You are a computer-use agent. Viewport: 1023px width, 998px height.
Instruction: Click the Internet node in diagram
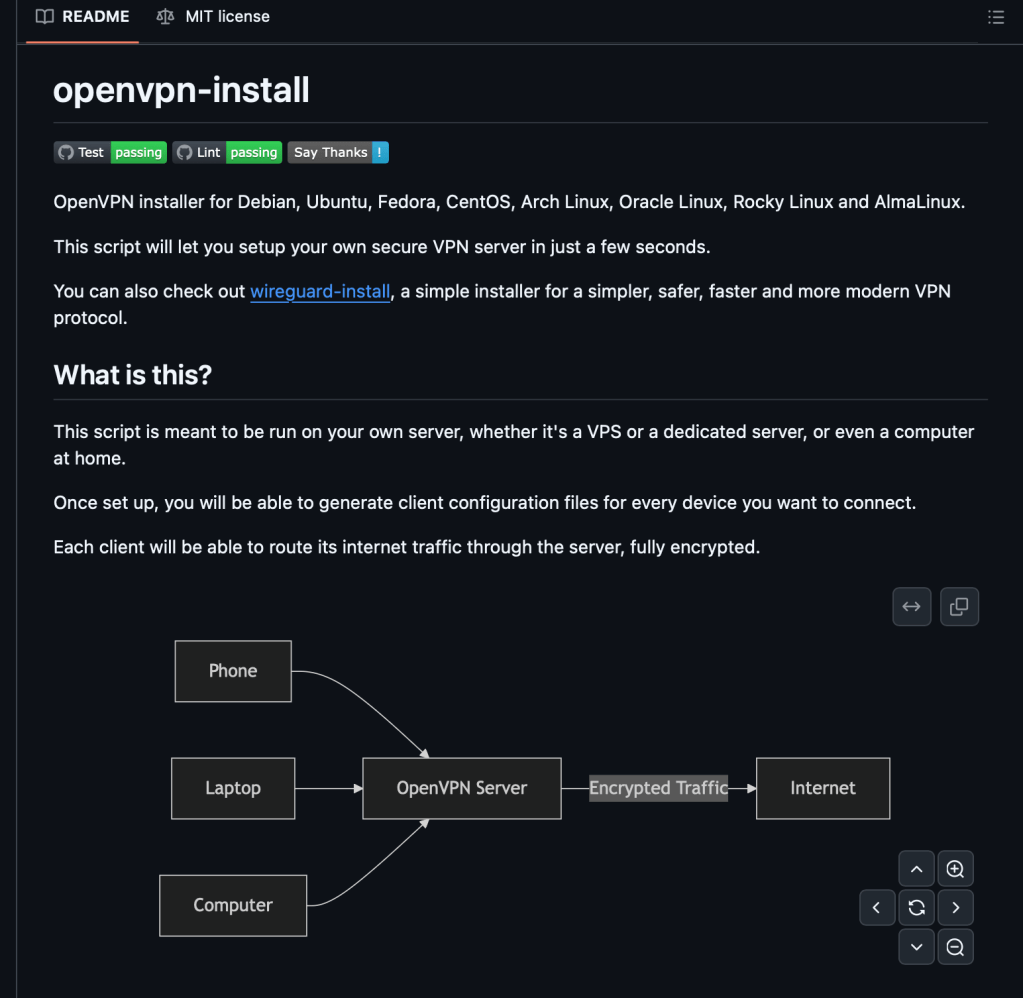[x=822, y=788]
